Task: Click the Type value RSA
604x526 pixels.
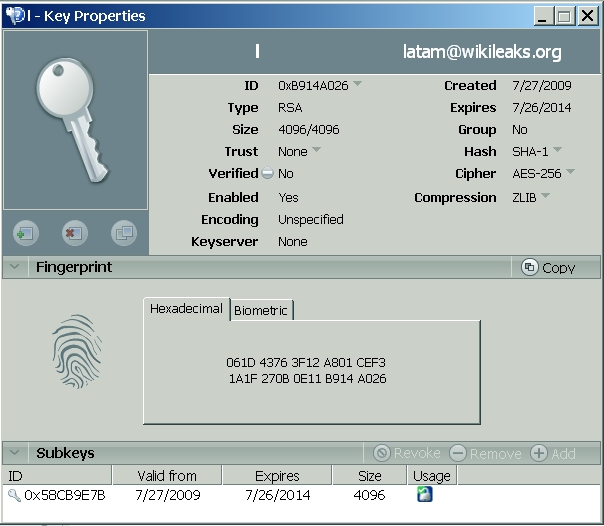Action: [290, 107]
